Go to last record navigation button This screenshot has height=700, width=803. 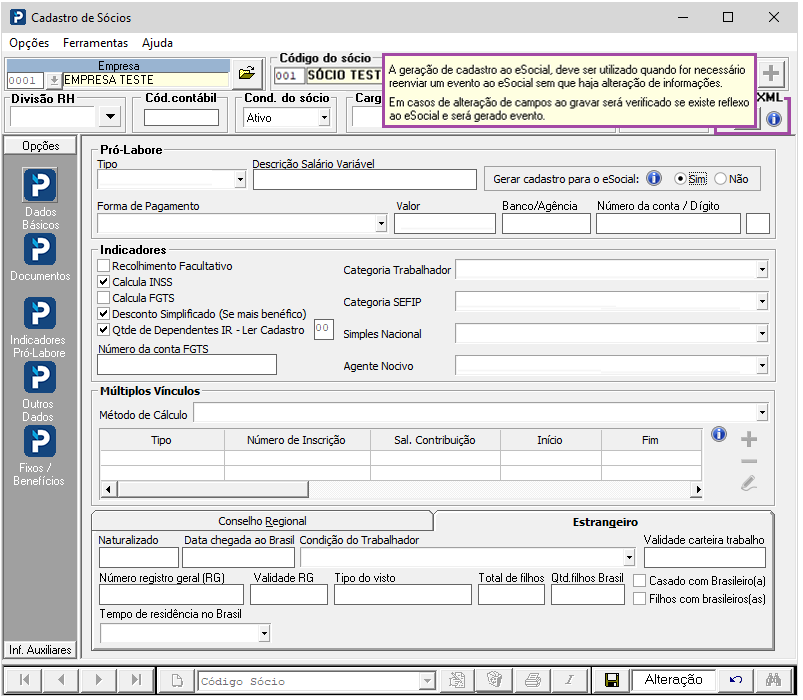pos(136,680)
